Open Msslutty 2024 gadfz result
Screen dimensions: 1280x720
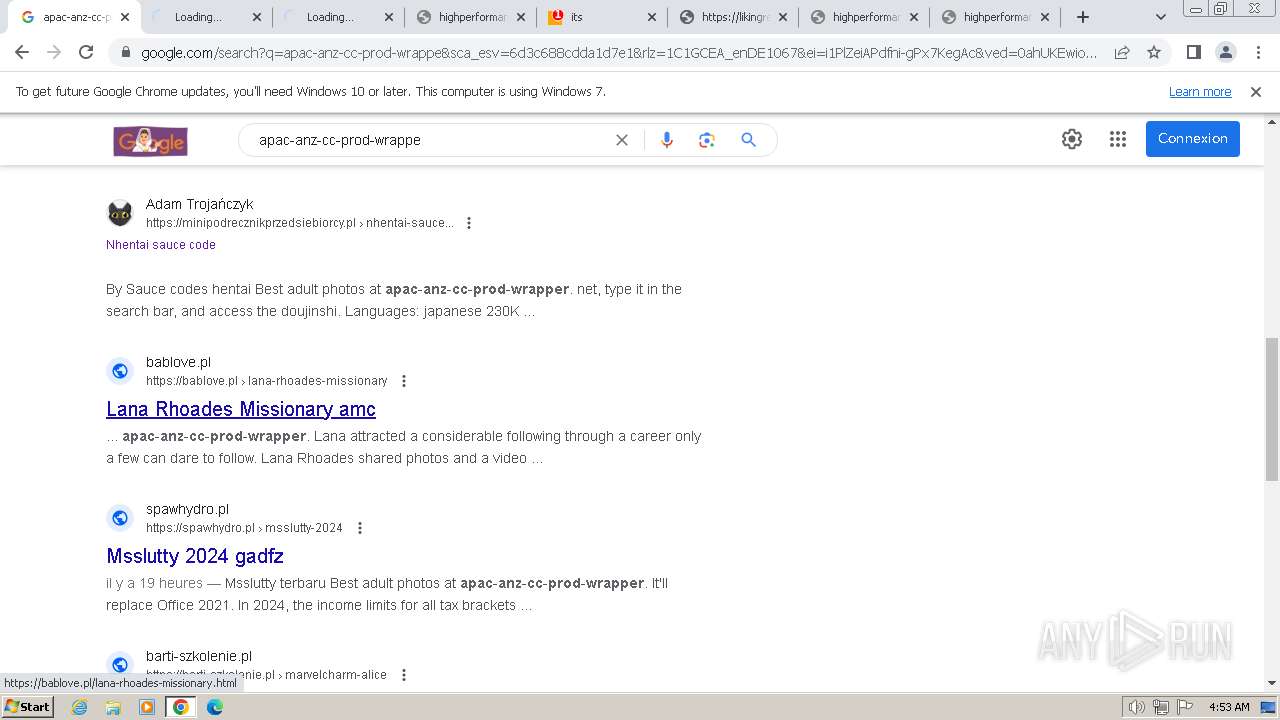coord(195,556)
